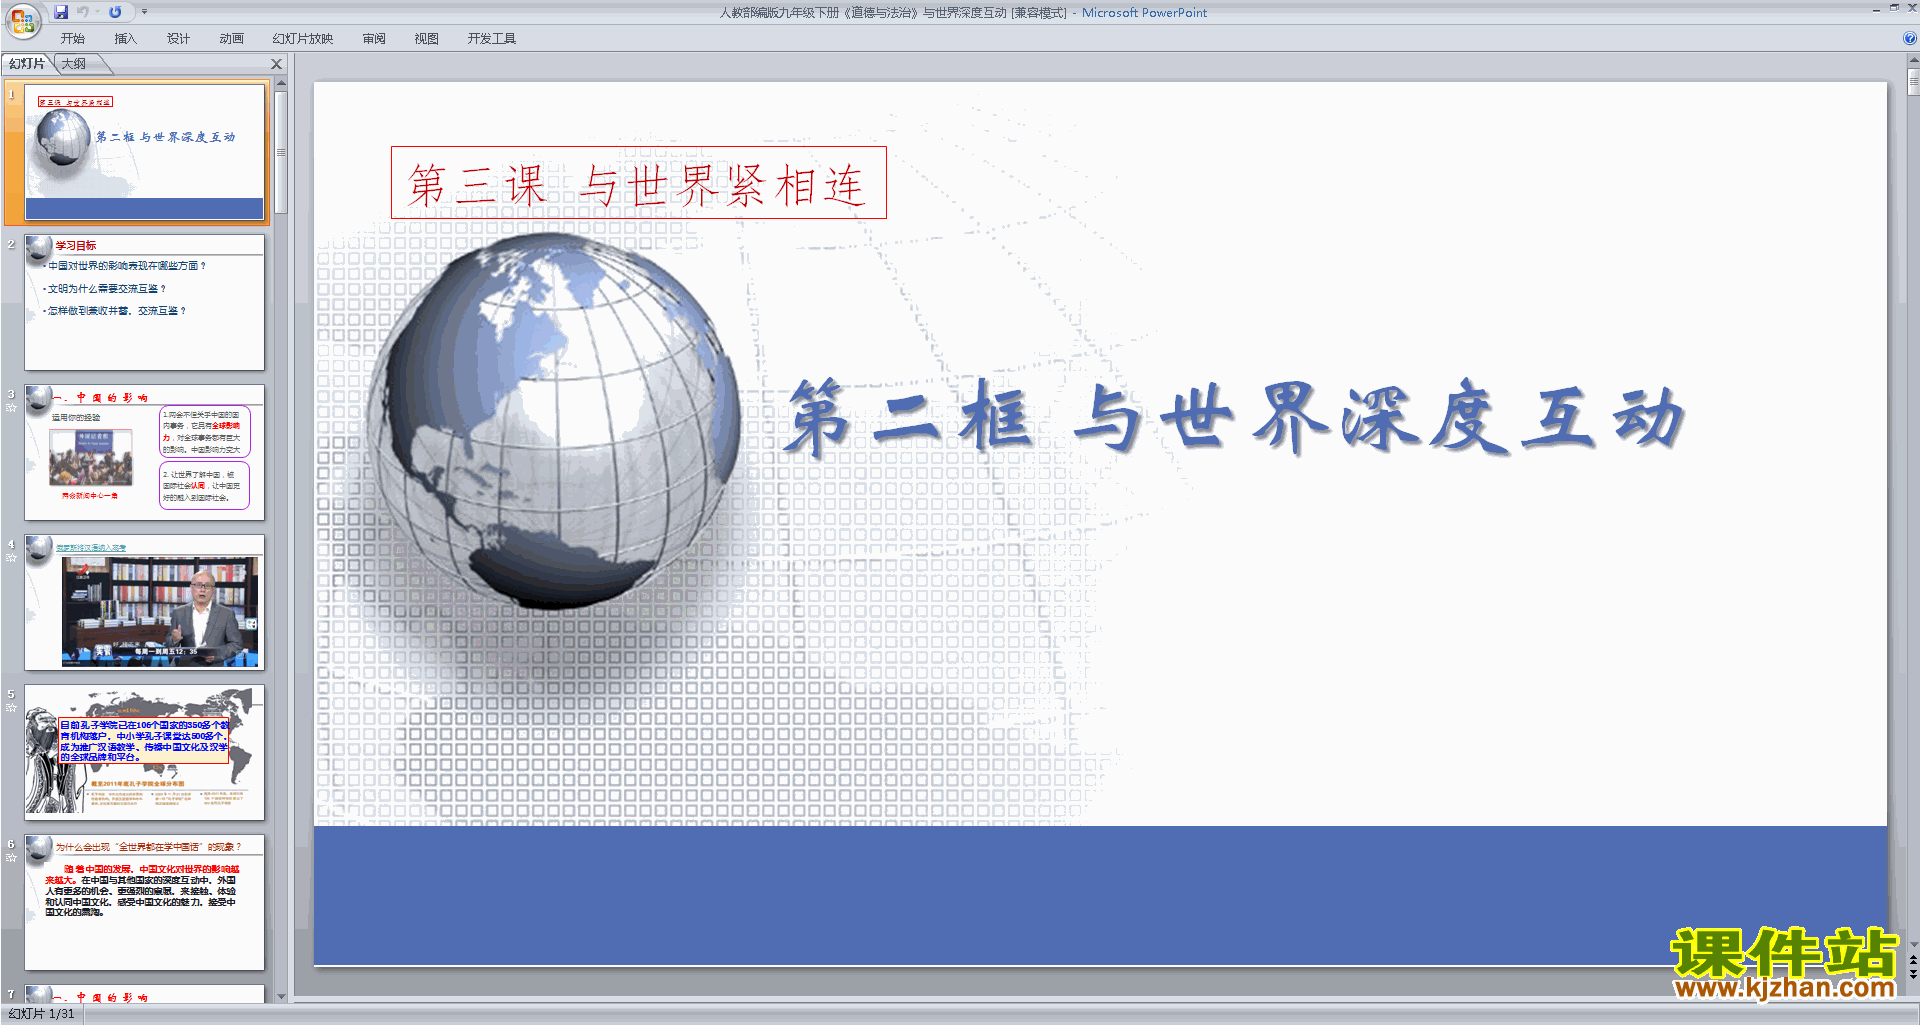Screen dimensions: 1920x1025
Task: Switch to the 幻灯片 pane tab
Action: tap(27, 64)
